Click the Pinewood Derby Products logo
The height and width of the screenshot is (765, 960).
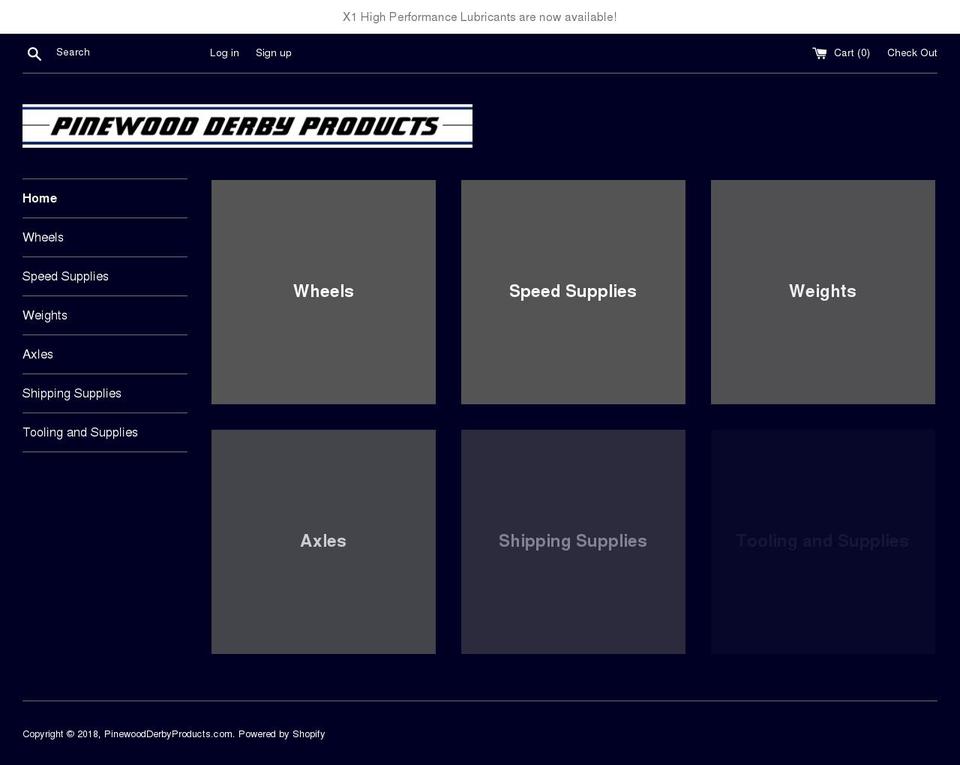(247, 126)
